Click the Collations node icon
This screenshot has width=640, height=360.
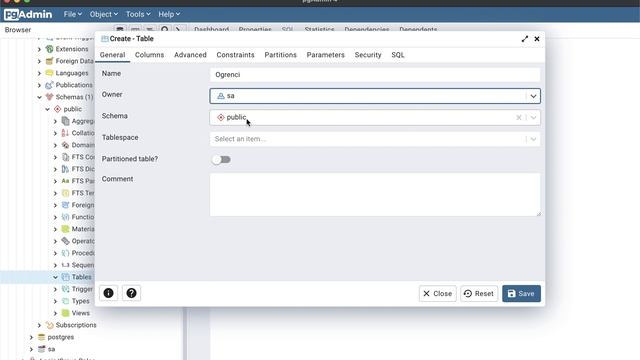(65, 133)
